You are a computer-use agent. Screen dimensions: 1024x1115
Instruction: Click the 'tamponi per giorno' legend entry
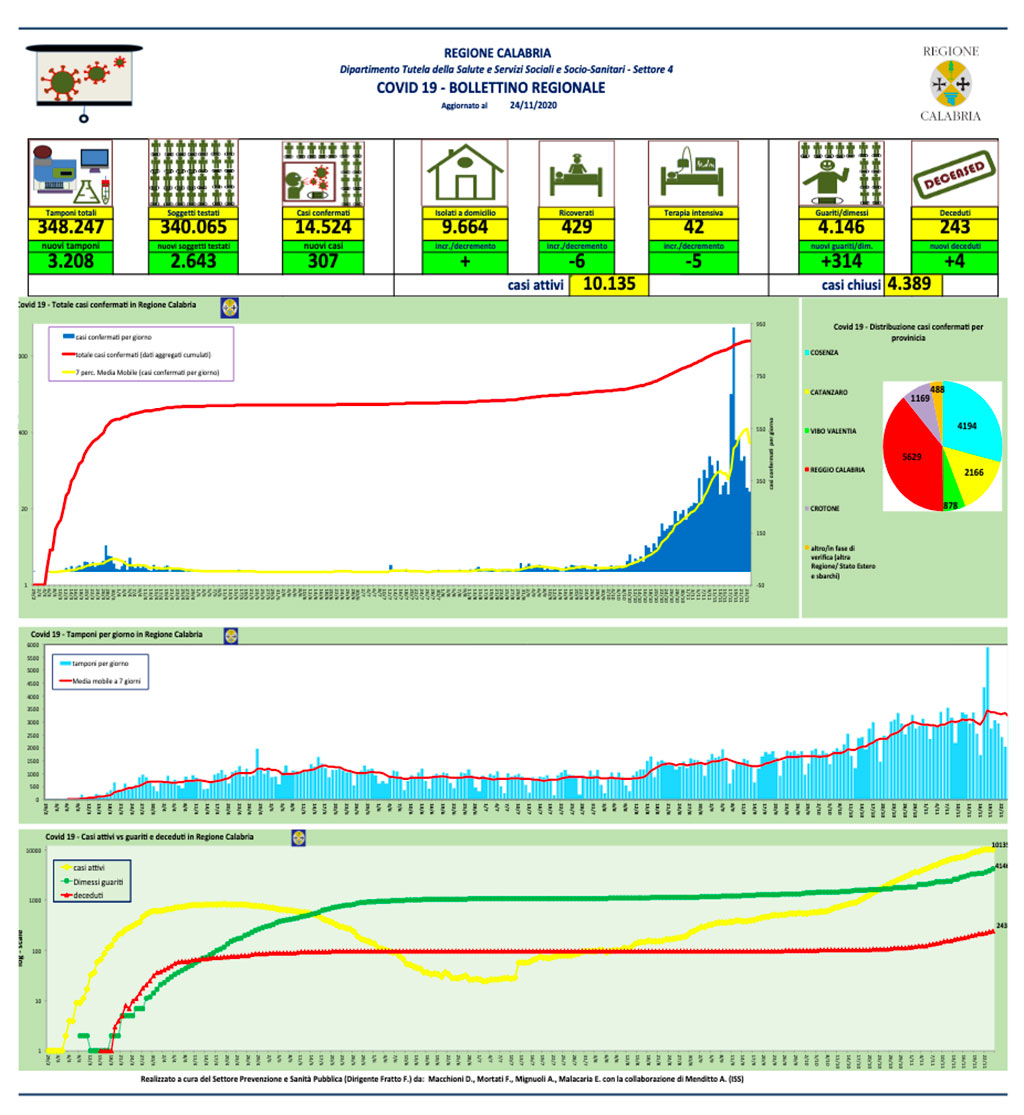point(95,663)
